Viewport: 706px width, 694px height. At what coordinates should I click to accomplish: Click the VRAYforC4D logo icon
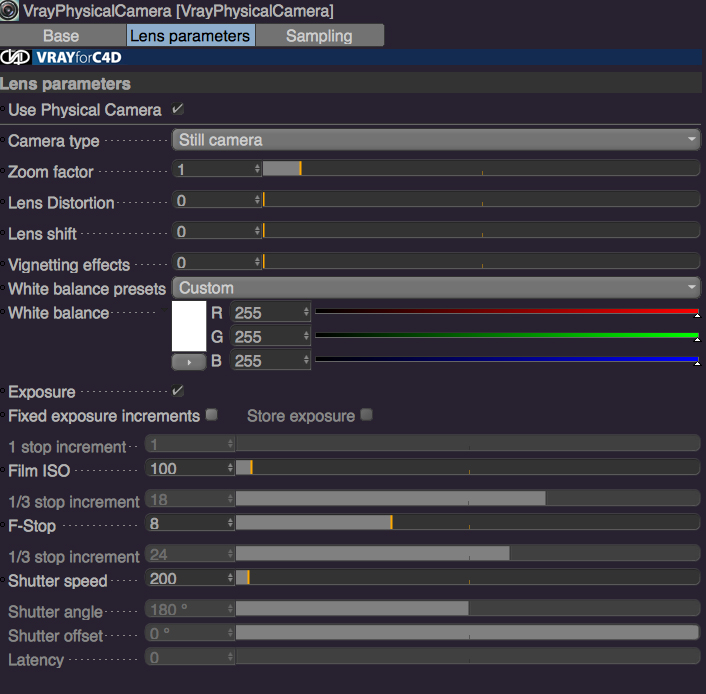tap(16, 57)
